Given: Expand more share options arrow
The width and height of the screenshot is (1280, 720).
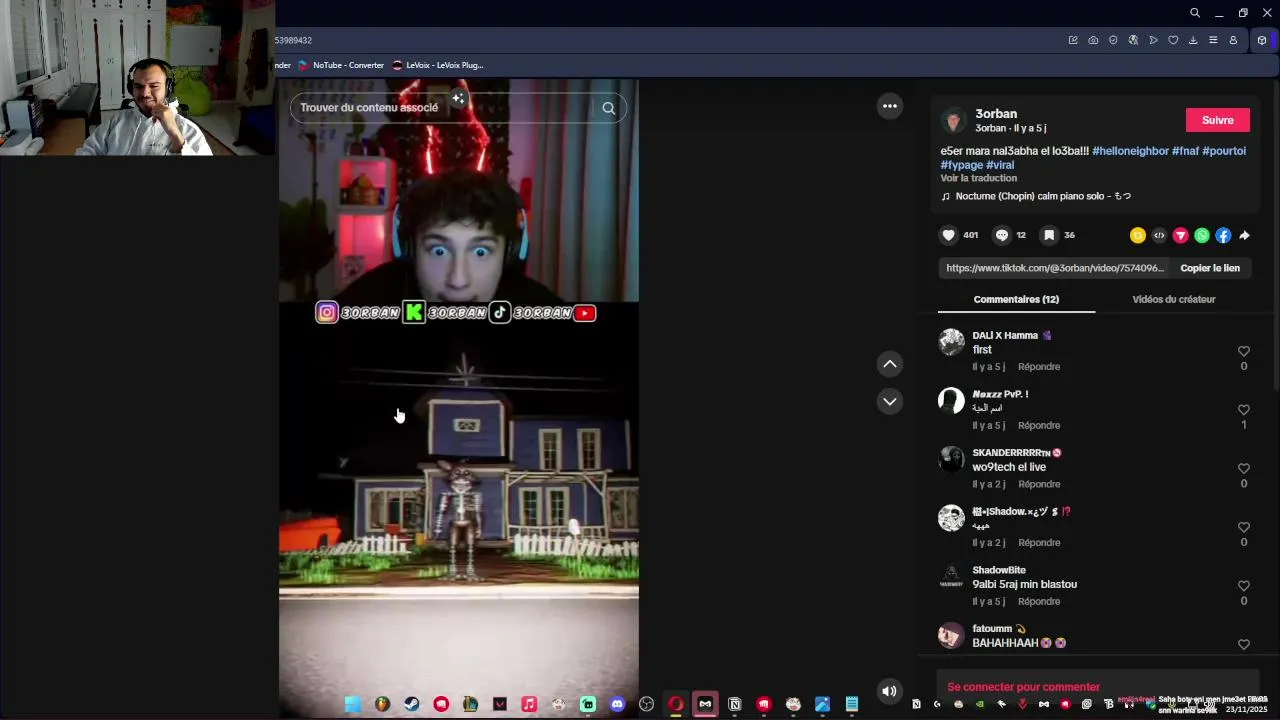Looking at the screenshot, I should (1244, 236).
